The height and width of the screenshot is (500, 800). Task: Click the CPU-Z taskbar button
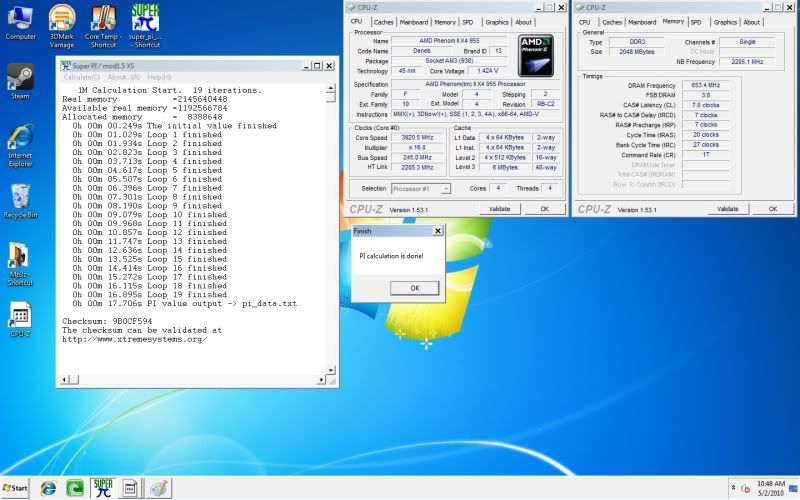pos(130,488)
